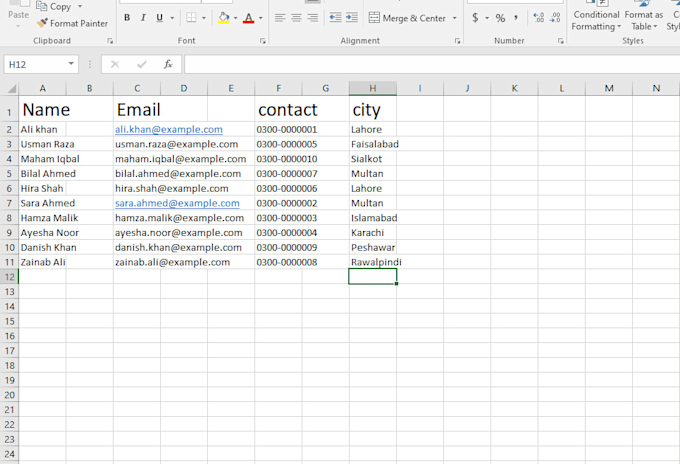Viewport: 680px width, 464px height.
Task: Open the dollar format dropdown arrow
Action: 487,18
